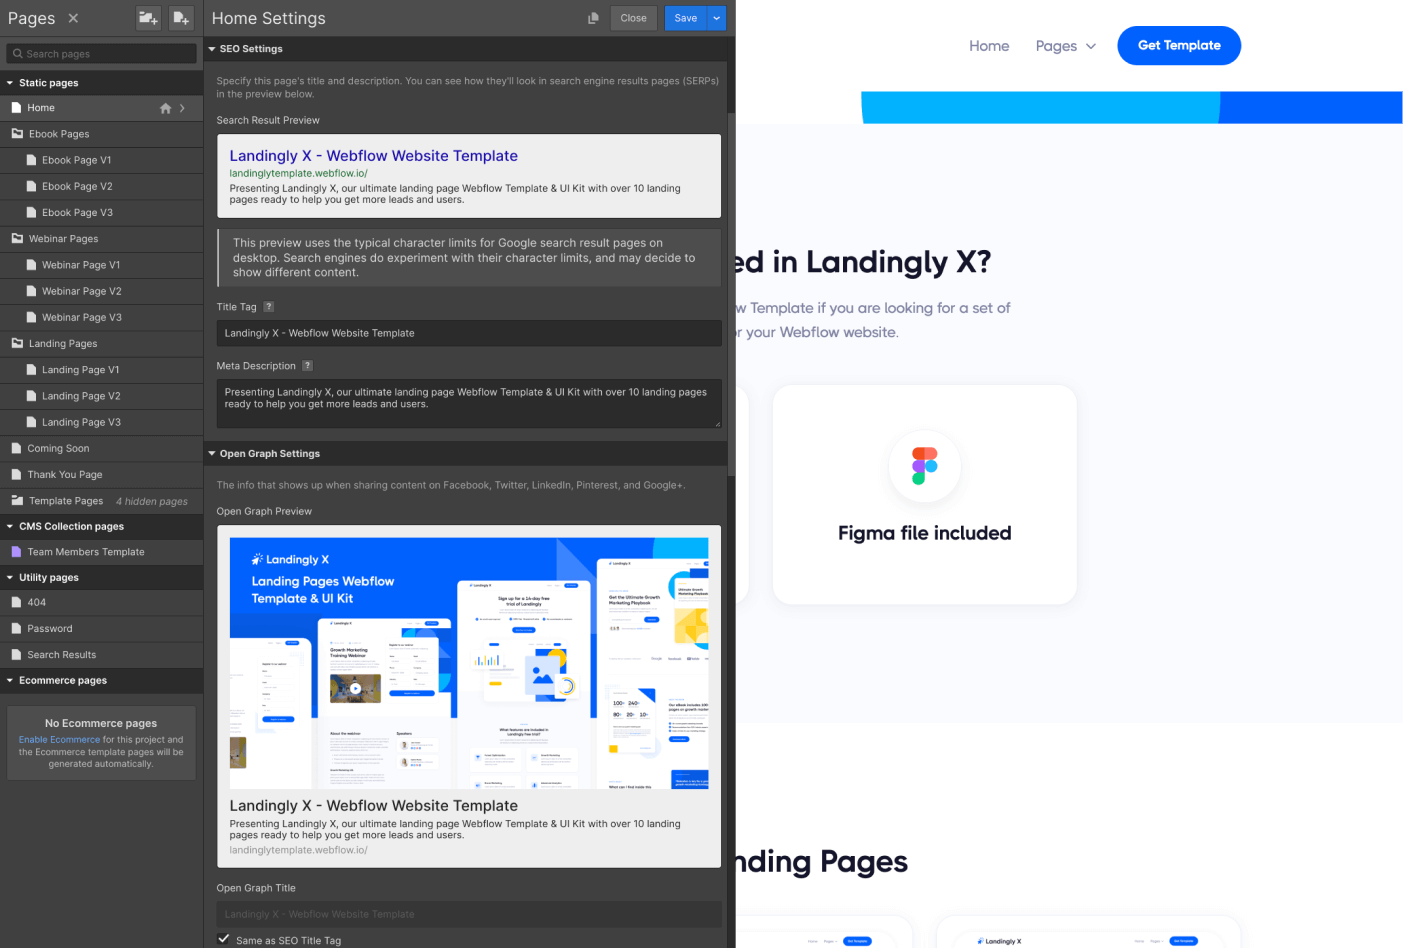
Task: Select the Home link in site navbar
Action: coord(989,46)
